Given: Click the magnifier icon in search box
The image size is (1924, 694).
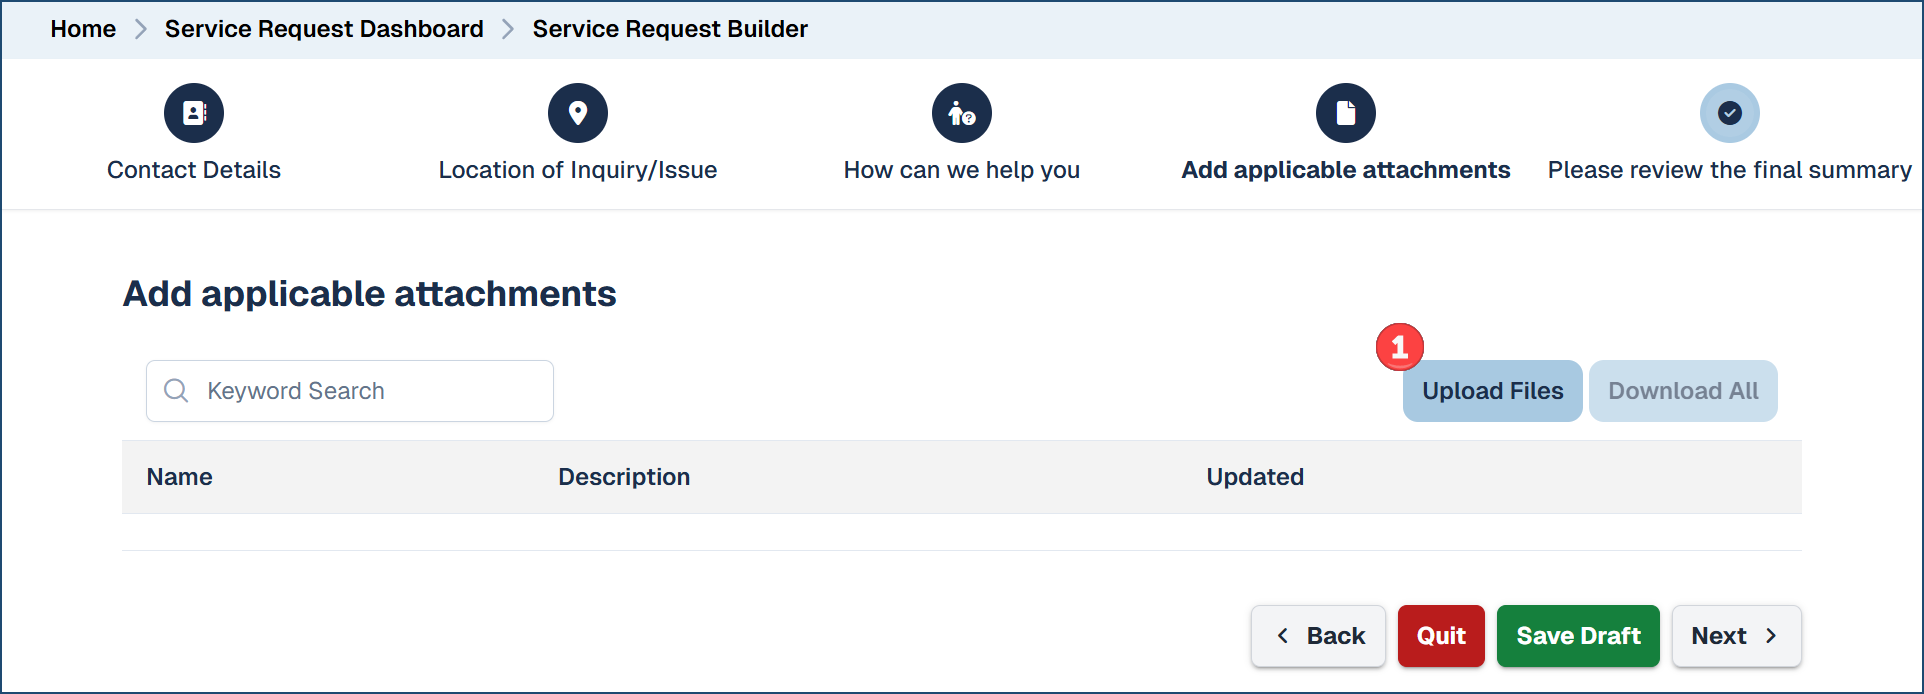Looking at the screenshot, I should pyautogui.click(x=176, y=391).
